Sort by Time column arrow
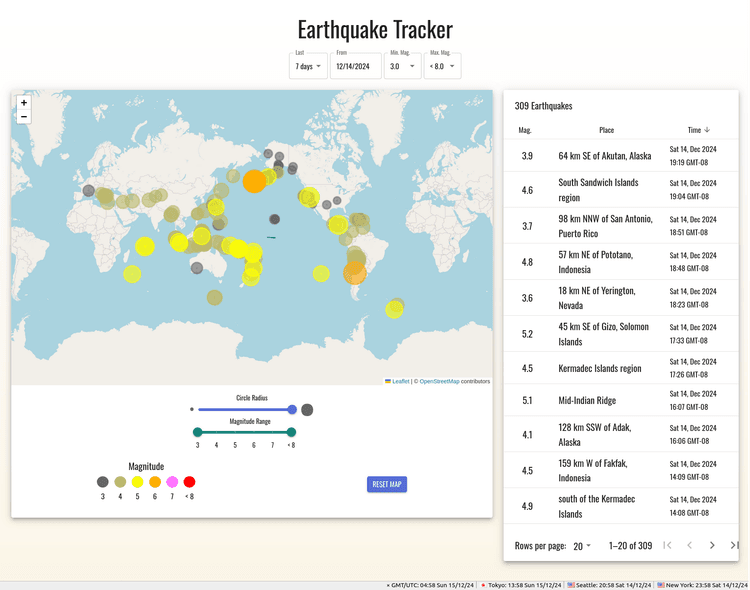Screen dimensions: 750x590 707,130
